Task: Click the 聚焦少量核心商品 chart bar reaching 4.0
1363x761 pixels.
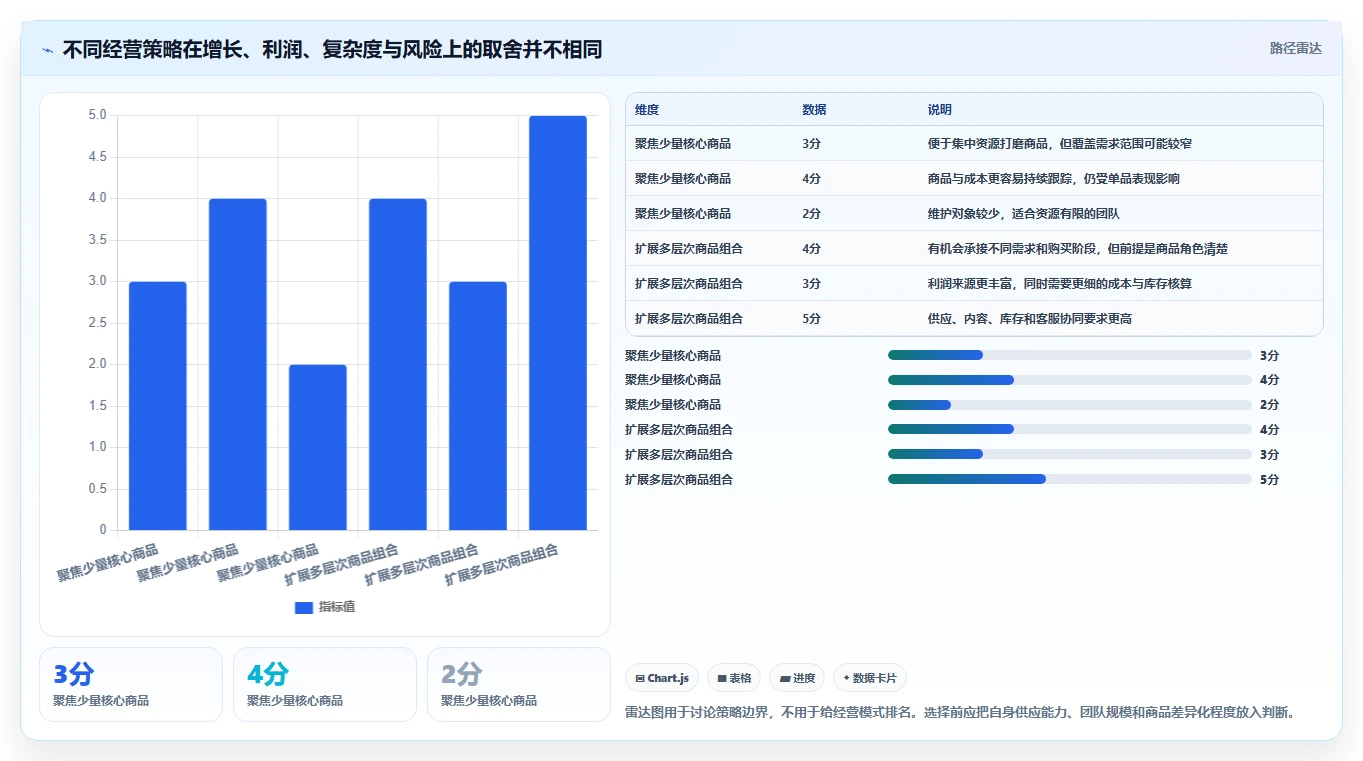Action: pos(238,364)
